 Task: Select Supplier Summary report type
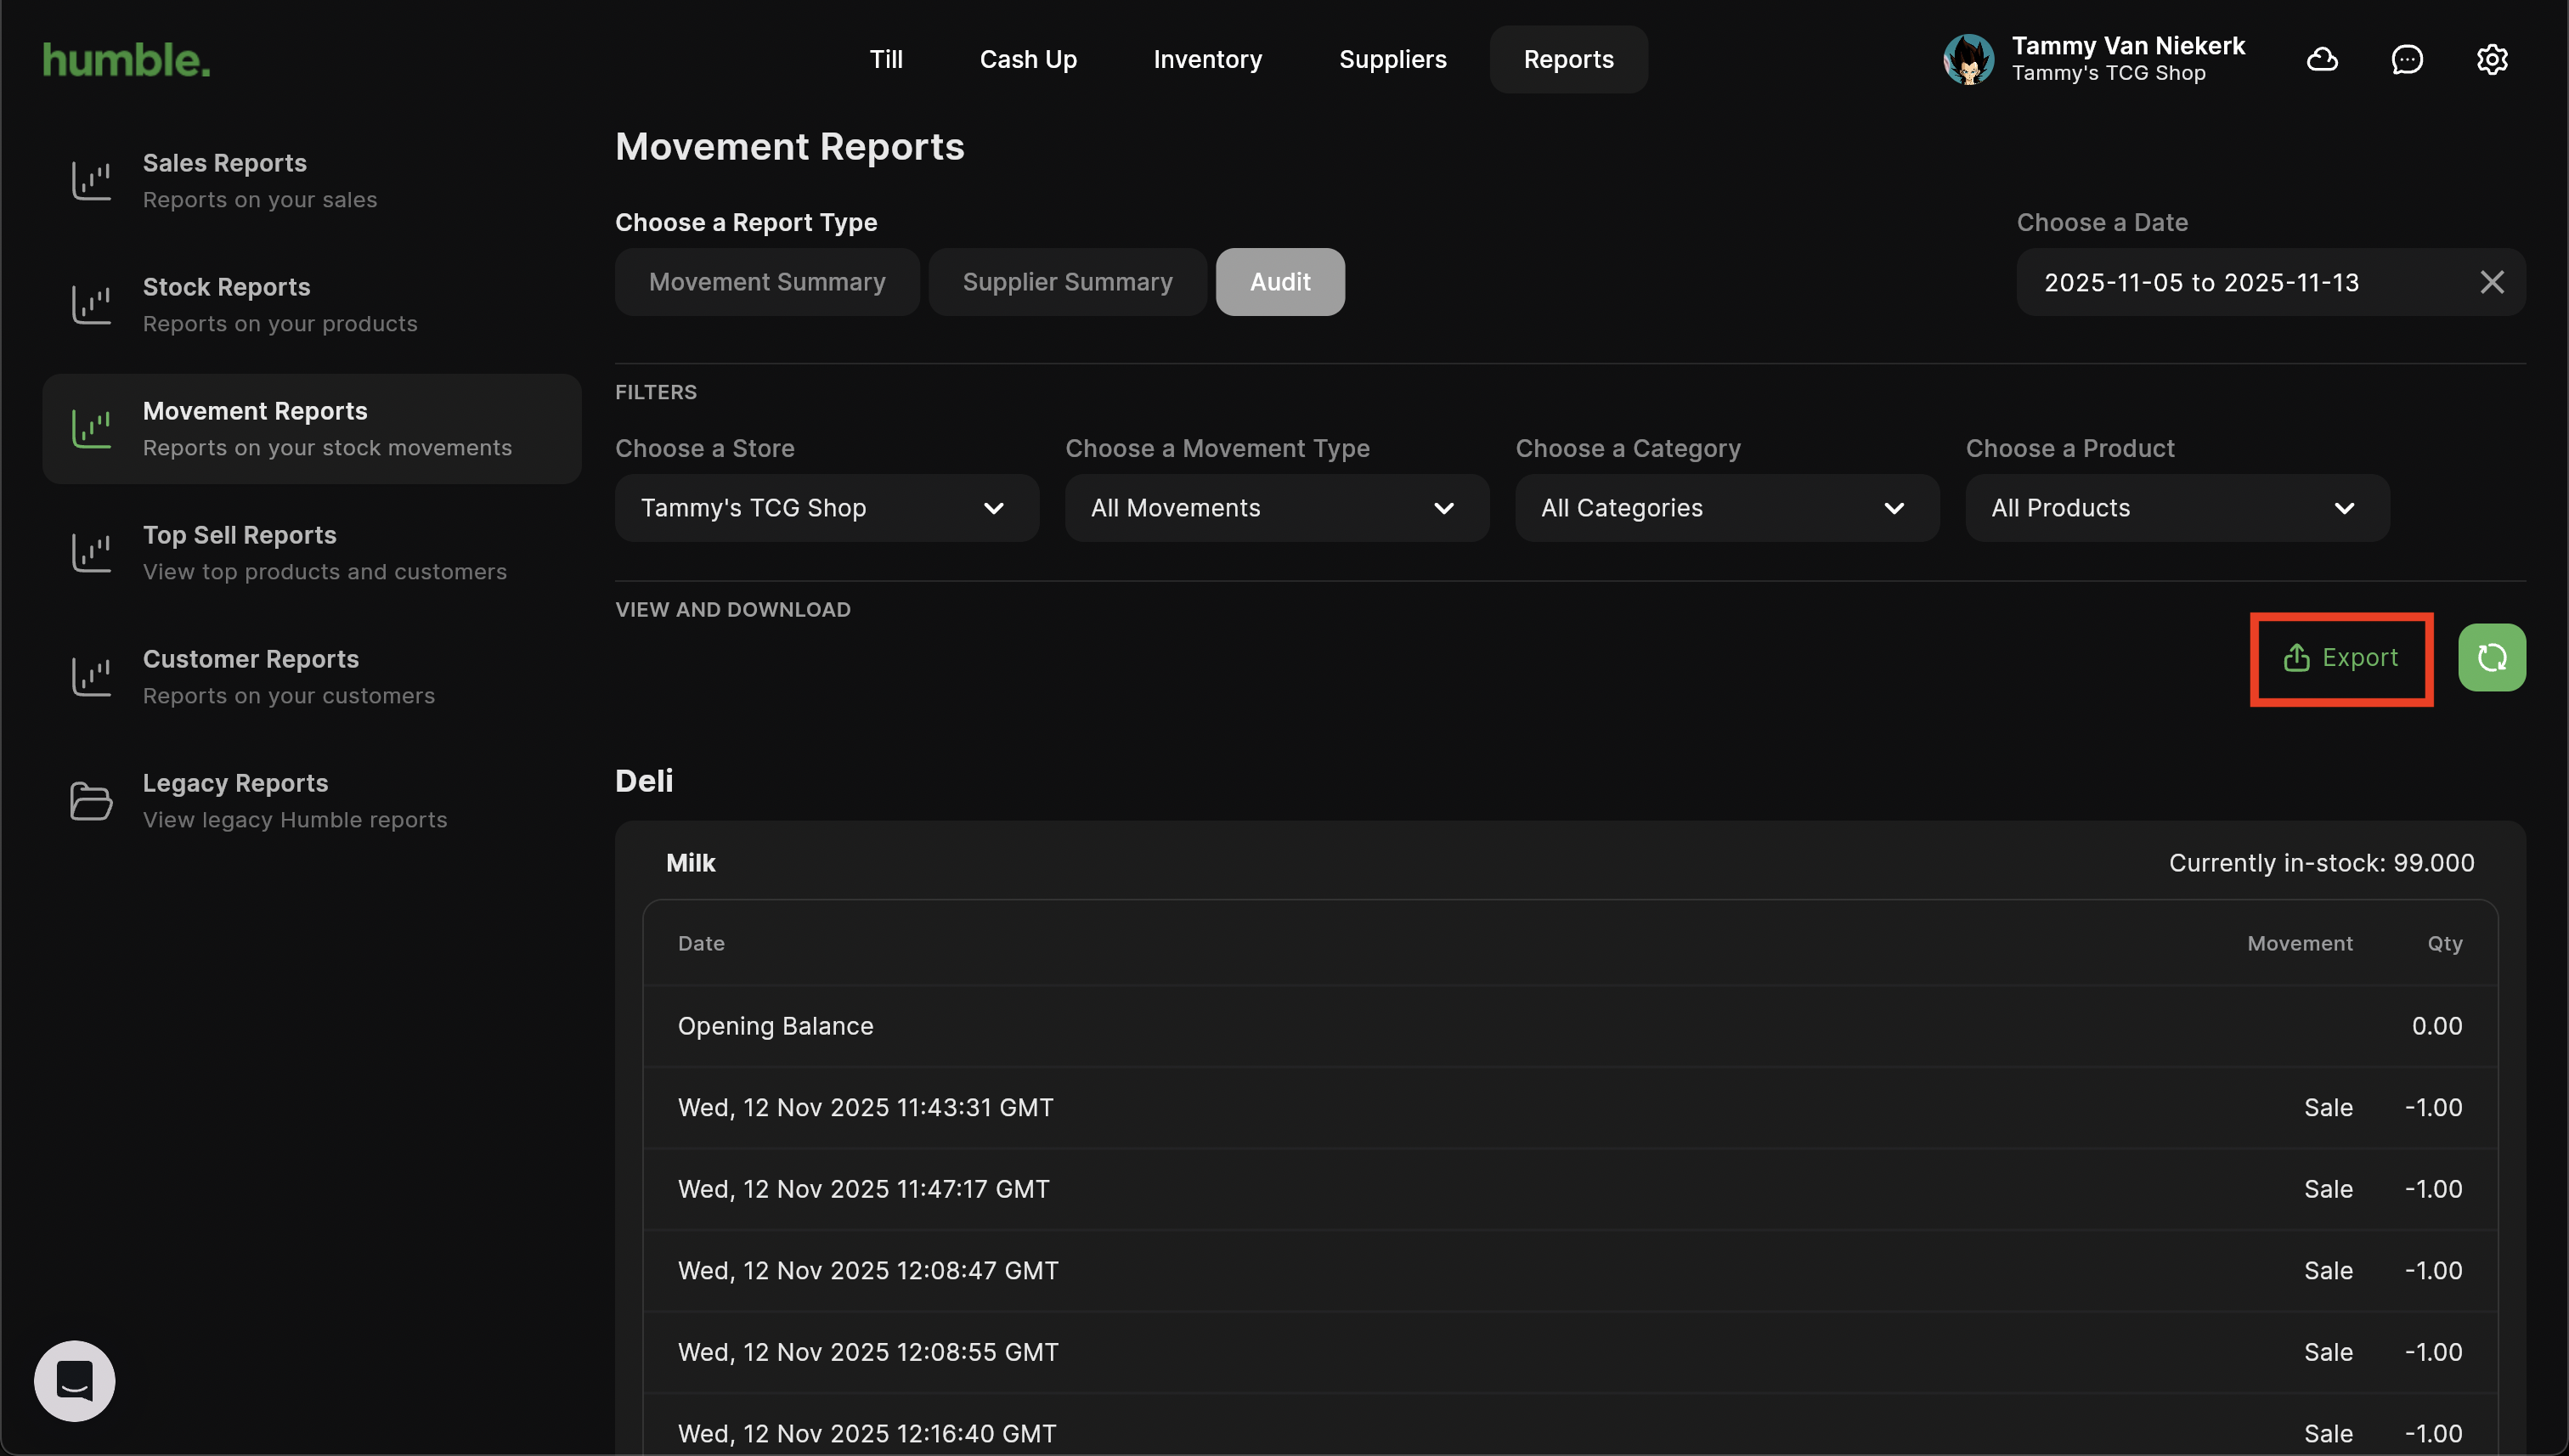click(x=1067, y=283)
